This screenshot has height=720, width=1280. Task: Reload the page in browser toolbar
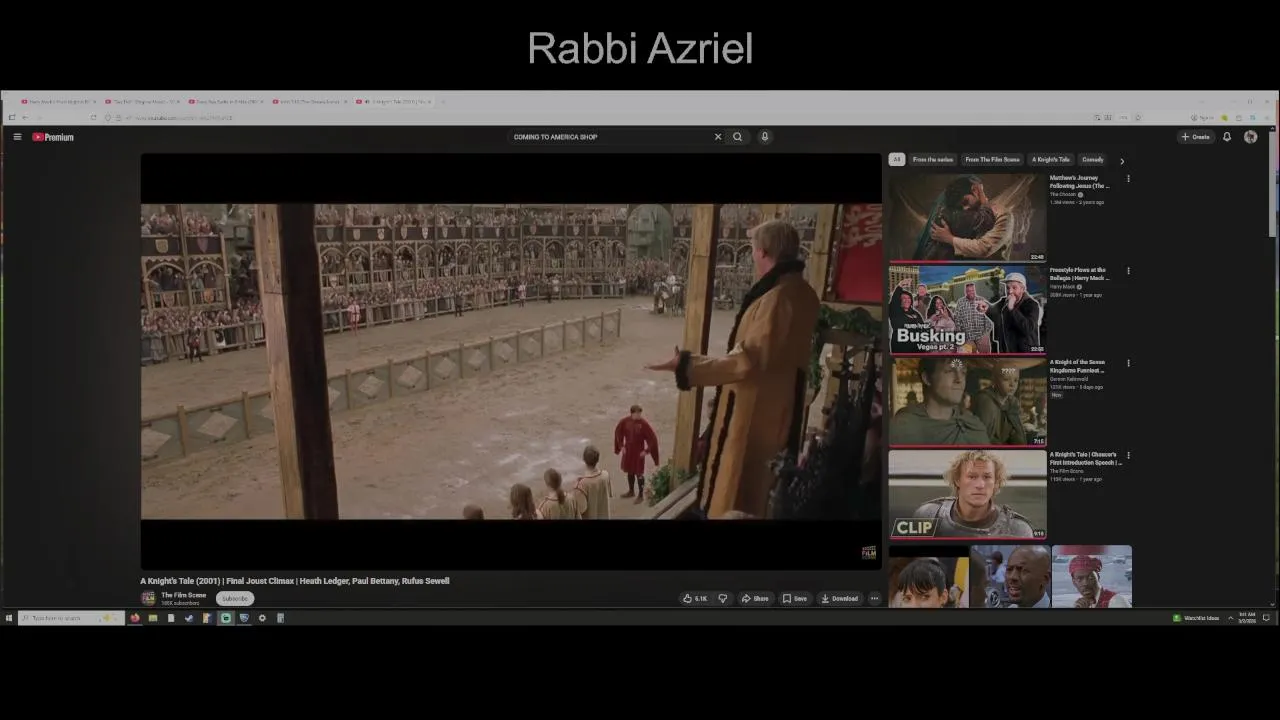(93, 118)
